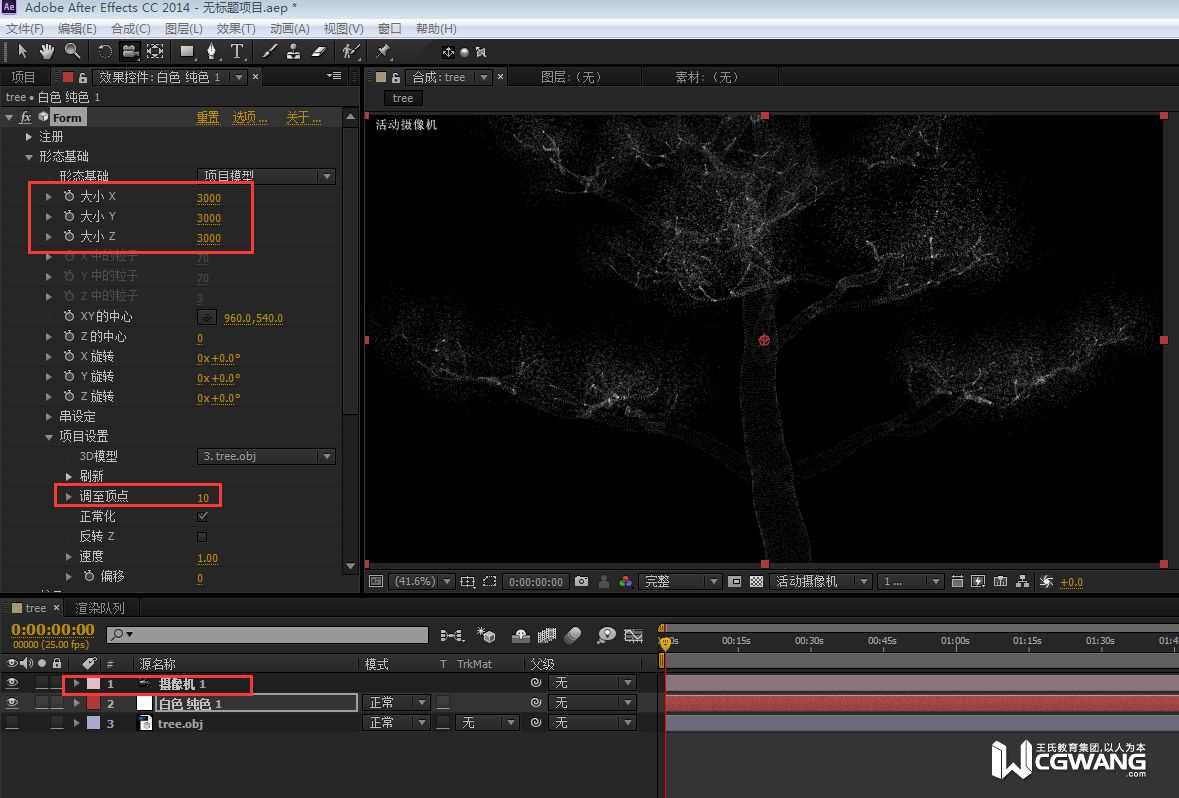
Task: Activate the Eraser tool
Action: [319, 51]
